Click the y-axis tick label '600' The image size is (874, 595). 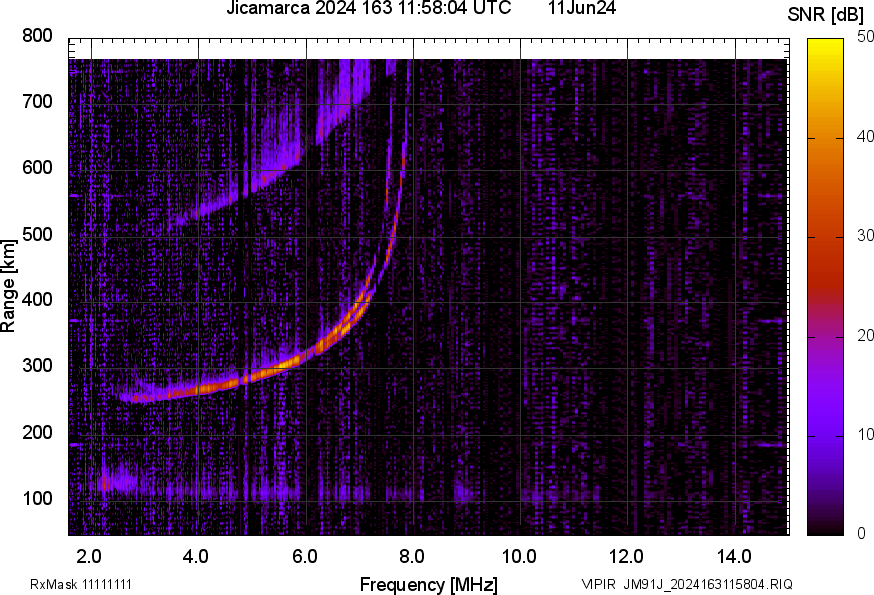[37, 168]
